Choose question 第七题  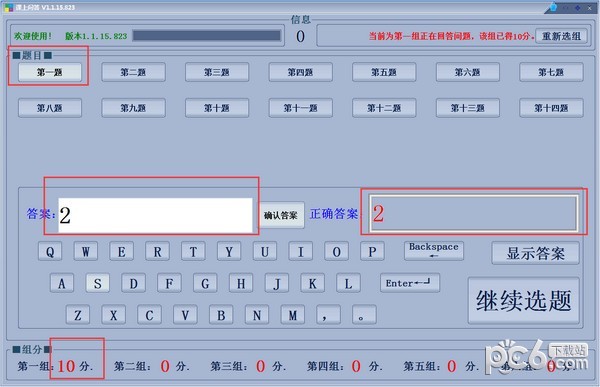pos(551,72)
